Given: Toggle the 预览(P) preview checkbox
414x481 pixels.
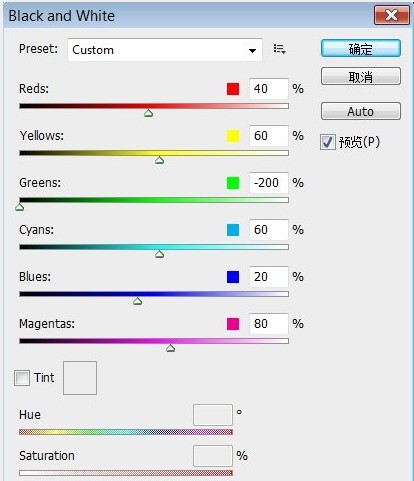Looking at the screenshot, I should (328, 142).
